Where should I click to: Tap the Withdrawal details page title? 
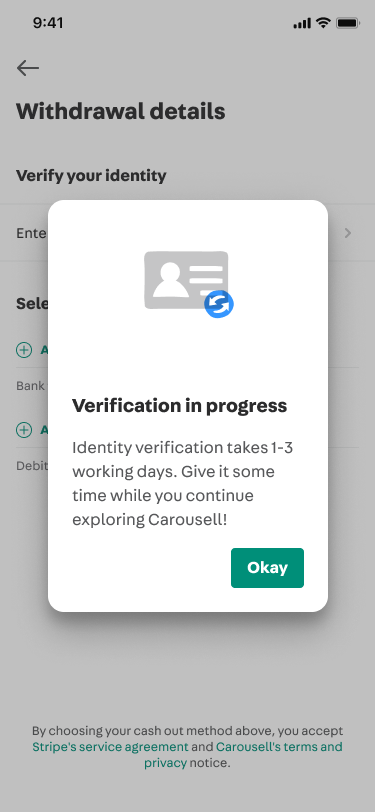[x=121, y=111]
